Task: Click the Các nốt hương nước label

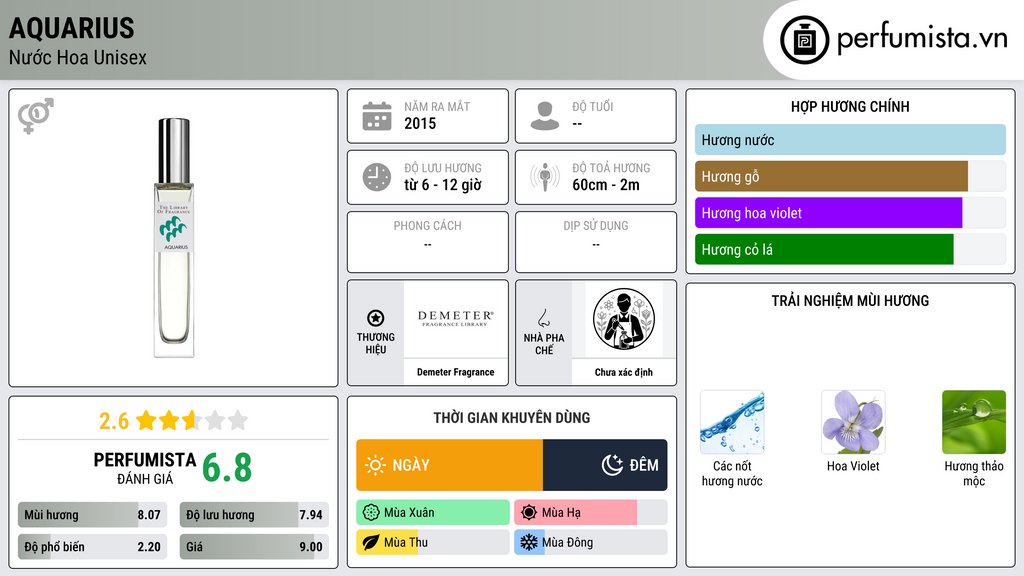Action: (x=732, y=473)
